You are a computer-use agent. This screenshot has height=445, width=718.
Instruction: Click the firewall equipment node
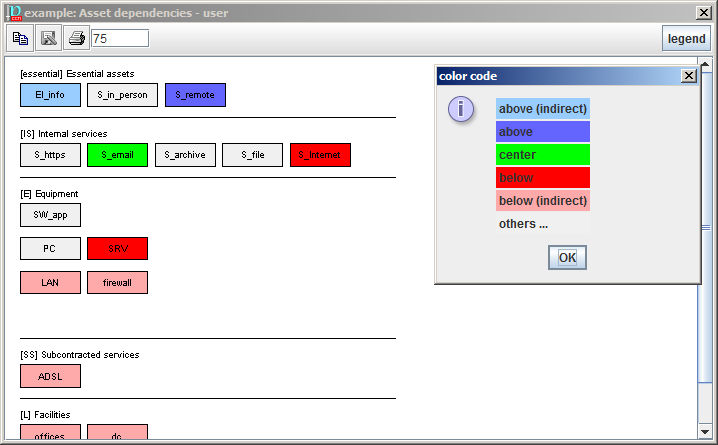coord(117,283)
